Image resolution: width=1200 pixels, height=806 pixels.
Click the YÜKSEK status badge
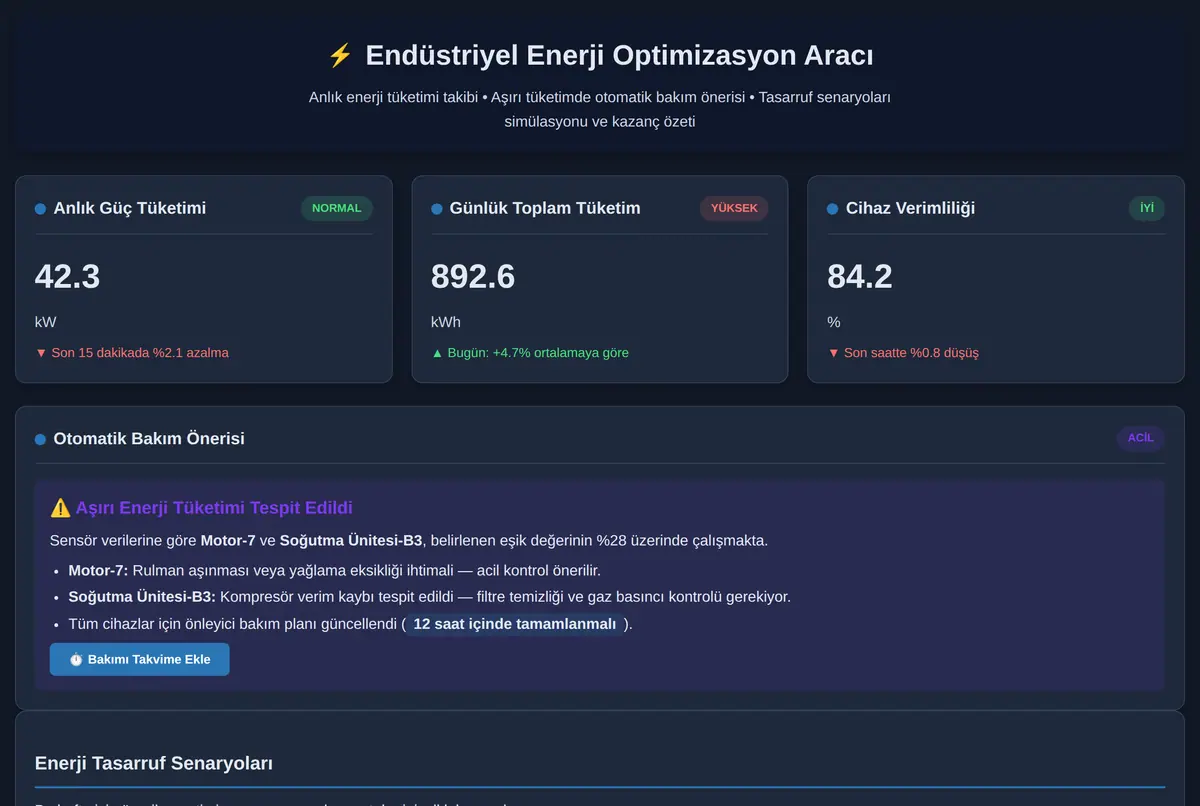(734, 208)
